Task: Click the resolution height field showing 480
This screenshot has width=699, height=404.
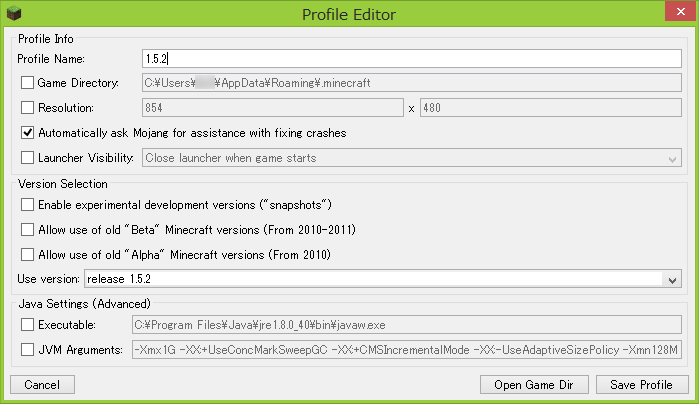Action: 550,108
